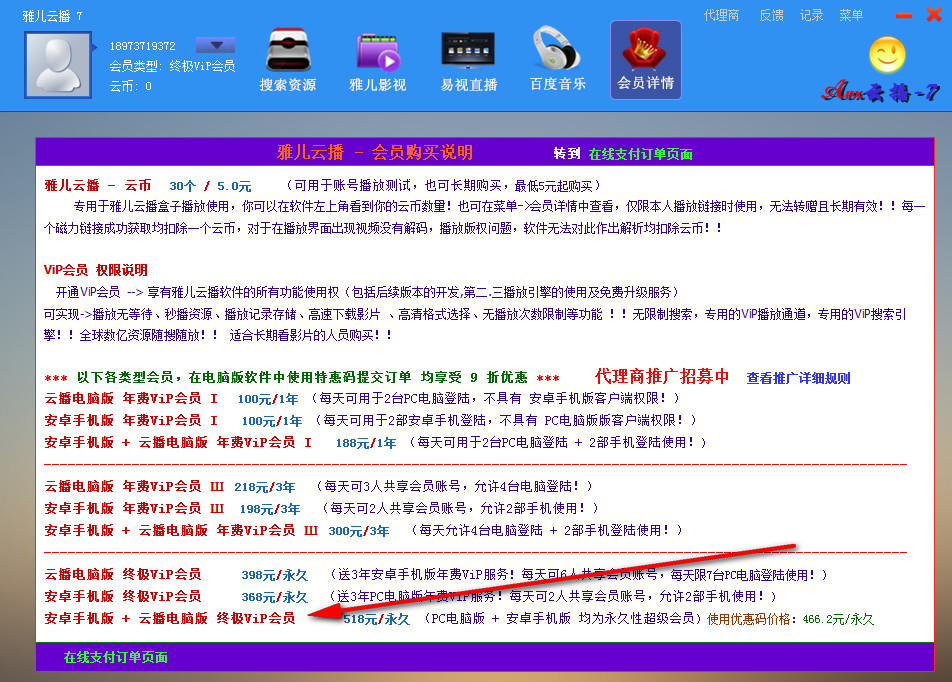
Task: Click the user avatar picture
Action: pyautogui.click(x=58, y=65)
